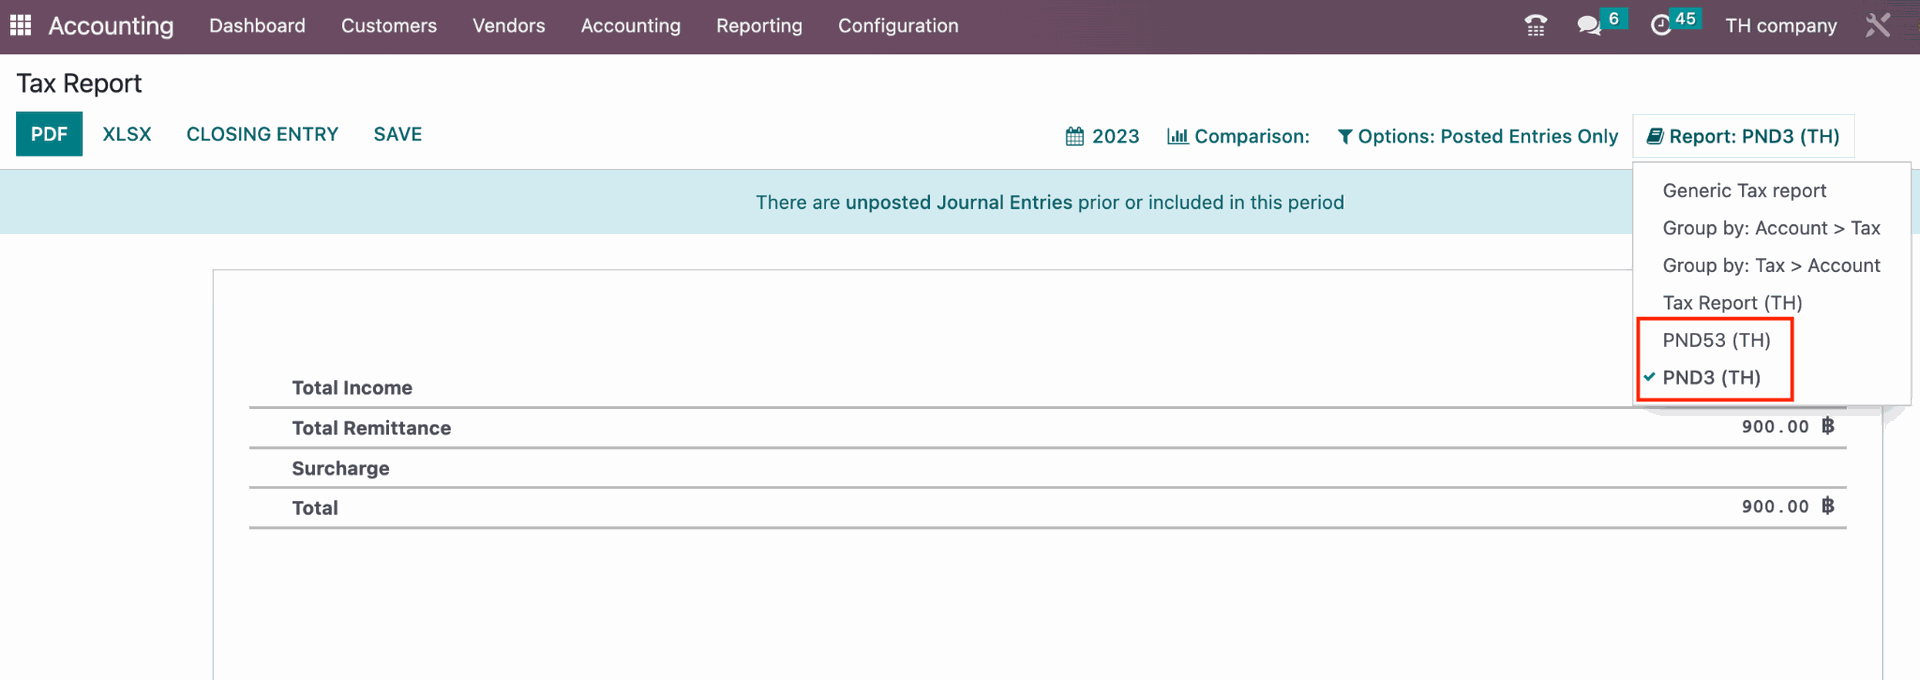
Task: Open the 2023 date period dropdown
Action: pyautogui.click(x=1102, y=136)
